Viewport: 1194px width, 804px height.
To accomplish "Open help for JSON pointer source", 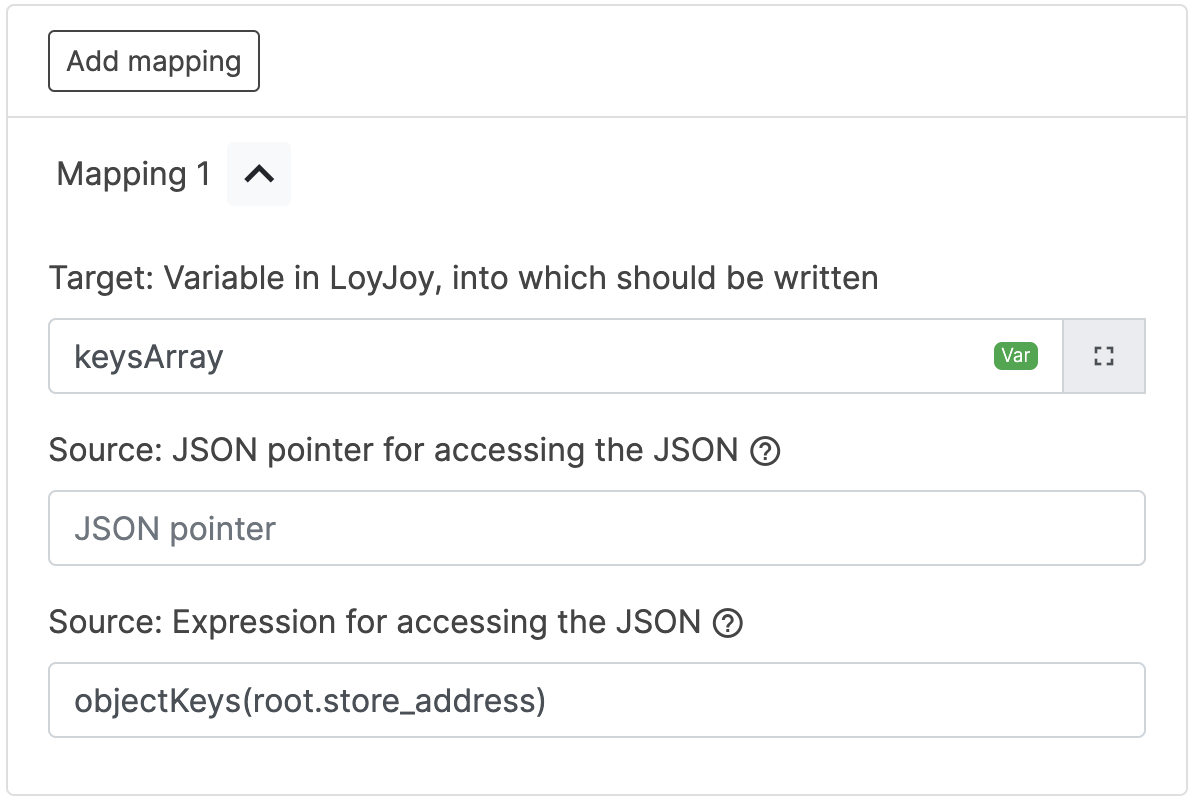I will (765, 452).
